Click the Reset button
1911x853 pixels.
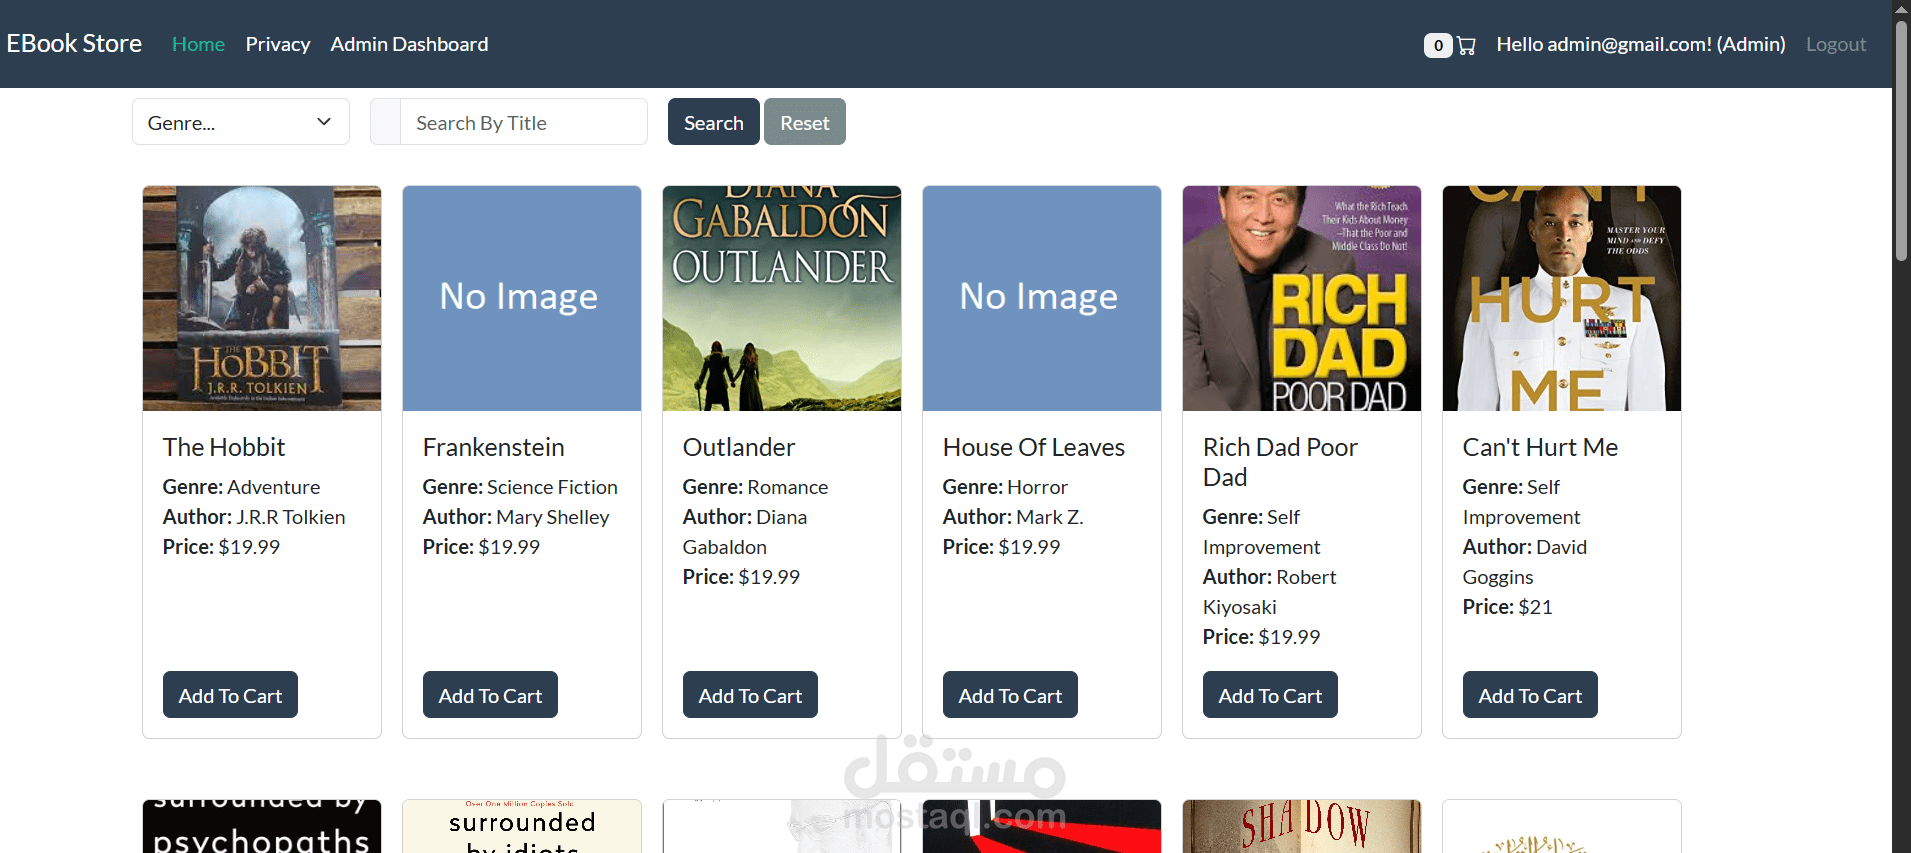pos(805,122)
